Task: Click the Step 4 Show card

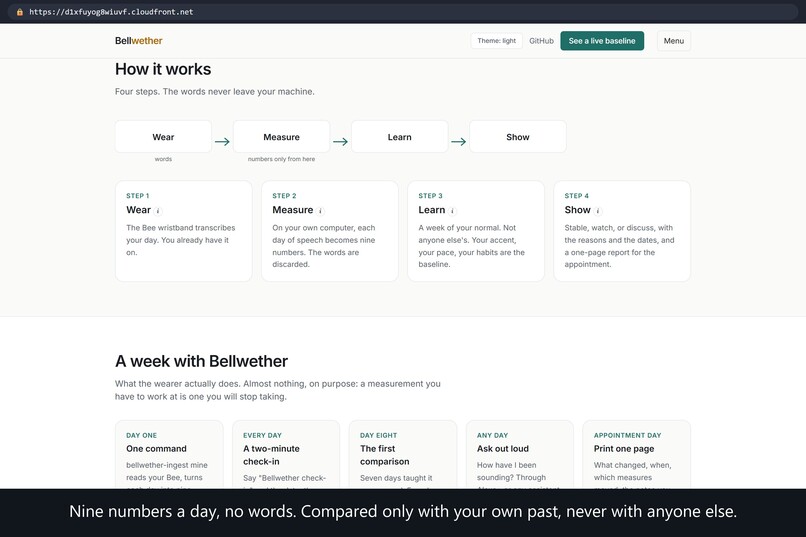Action: (x=622, y=231)
